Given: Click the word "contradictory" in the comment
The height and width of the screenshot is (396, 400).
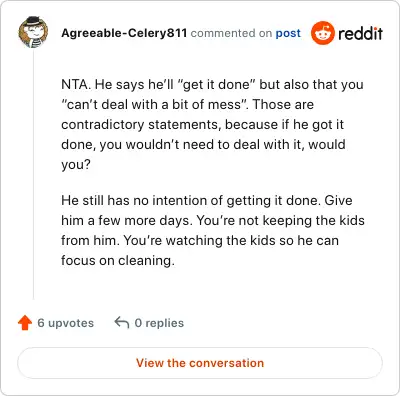Looking at the screenshot, I should coord(103,125).
